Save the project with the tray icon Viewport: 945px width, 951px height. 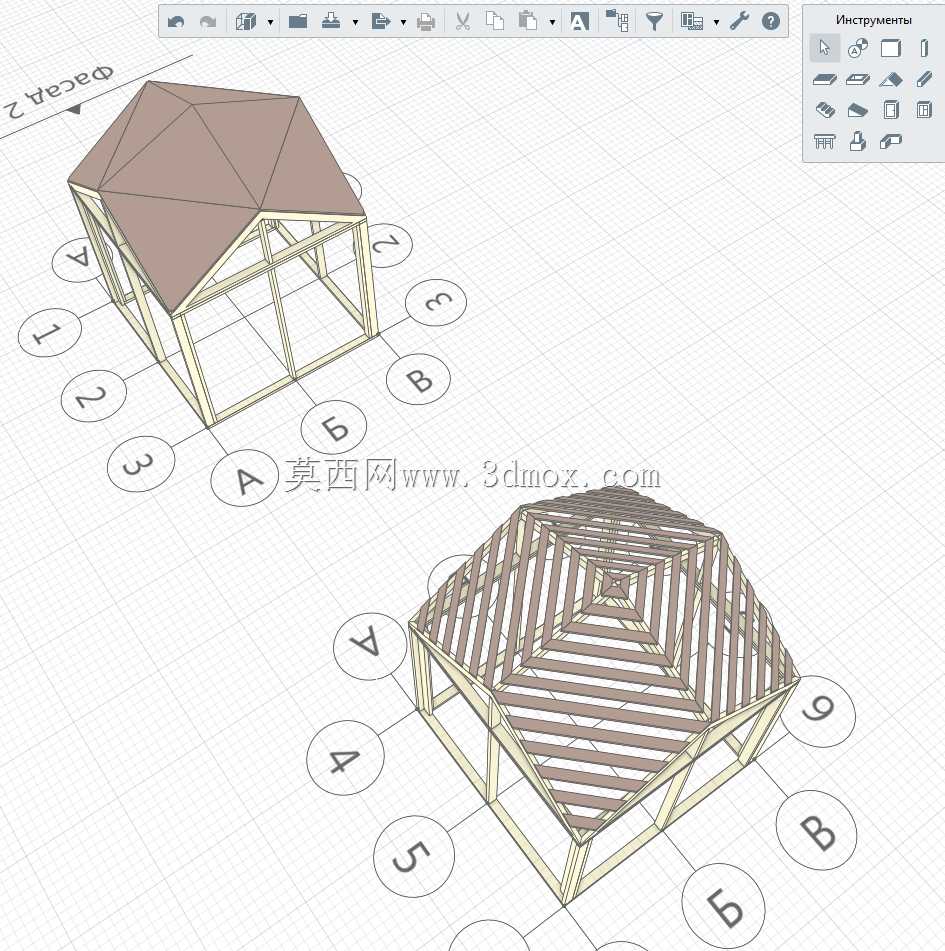pyautogui.click(x=331, y=22)
